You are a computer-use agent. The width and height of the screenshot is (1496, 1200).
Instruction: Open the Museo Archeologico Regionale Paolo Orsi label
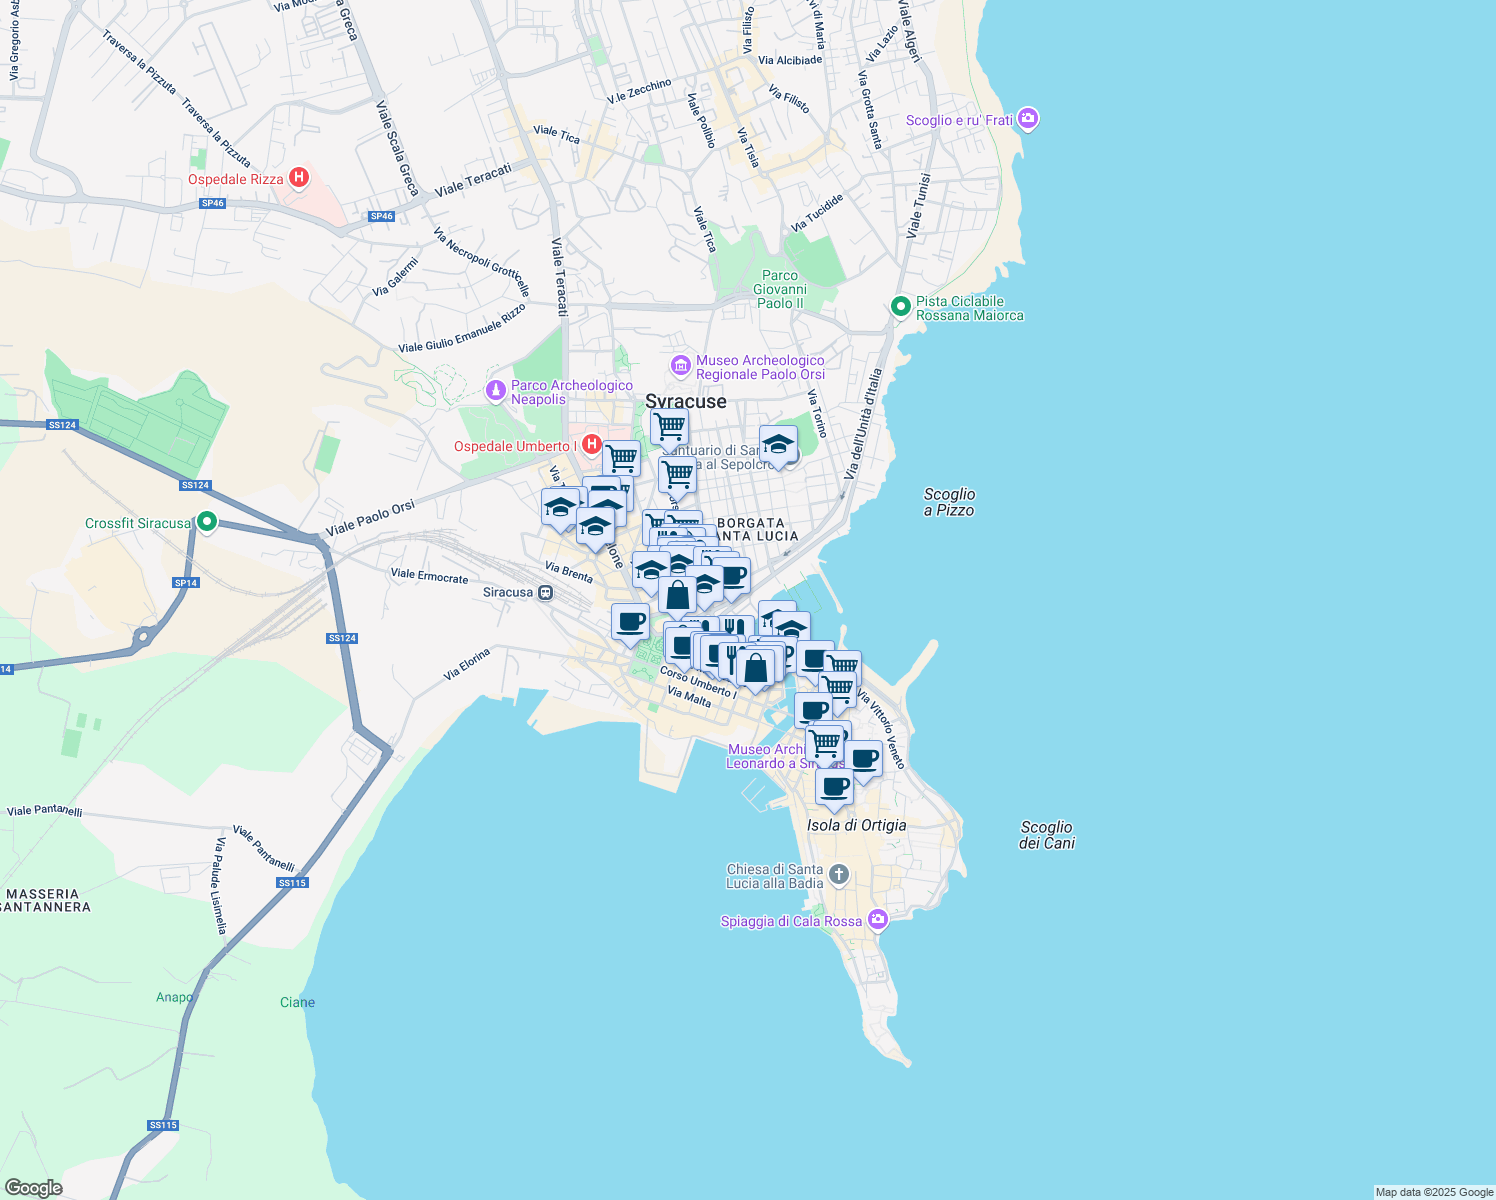pyautogui.click(x=761, y=367)
